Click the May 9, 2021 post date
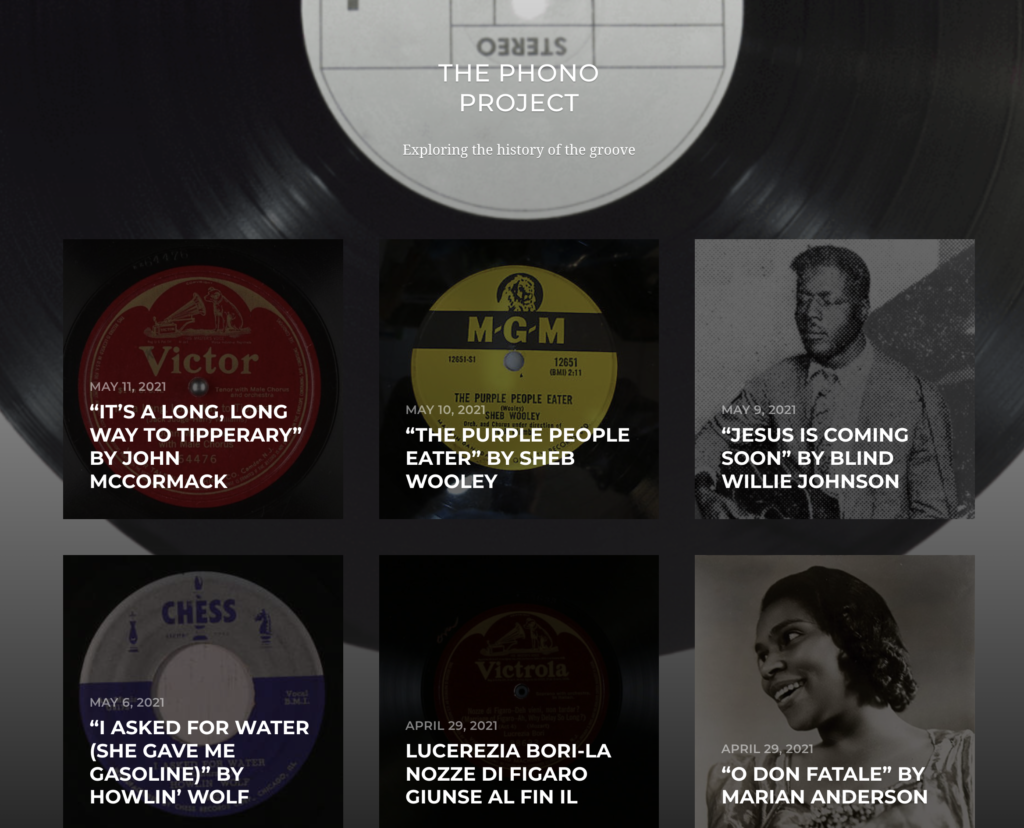 click(x=759, y=409)
